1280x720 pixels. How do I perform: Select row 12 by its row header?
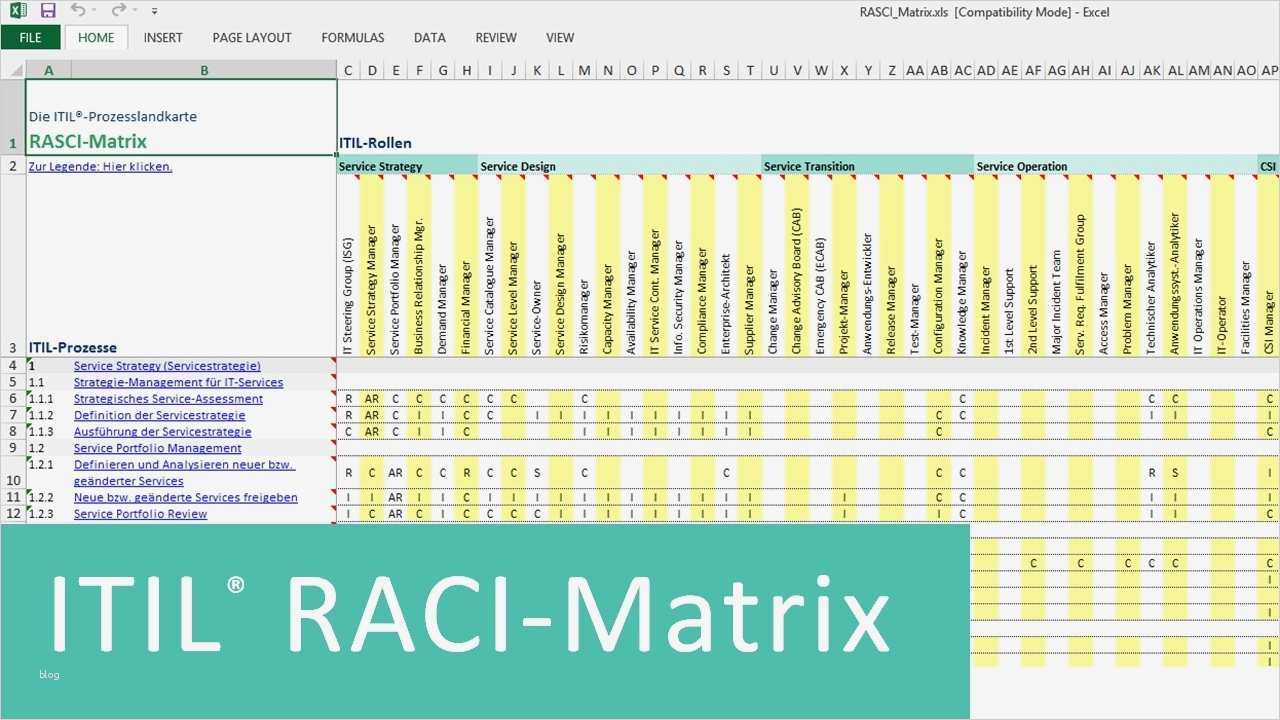[x=13, y=514]
